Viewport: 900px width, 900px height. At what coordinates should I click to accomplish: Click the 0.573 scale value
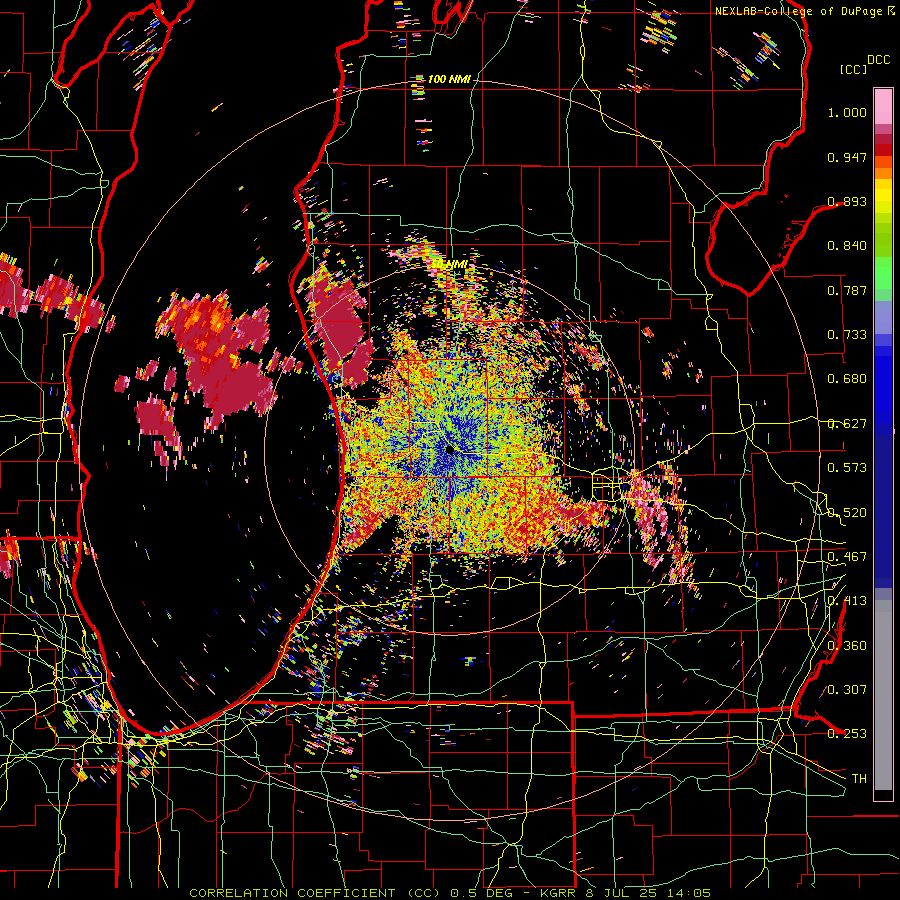[x=847, y=468]
